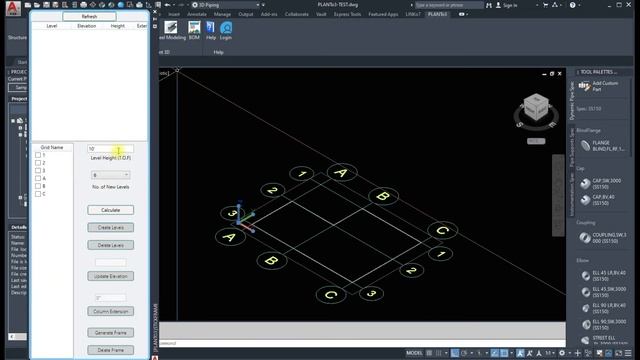Screen dimensions: 640x360
Task: Check the grid name 3 checkbox
Action: point(38,171)
